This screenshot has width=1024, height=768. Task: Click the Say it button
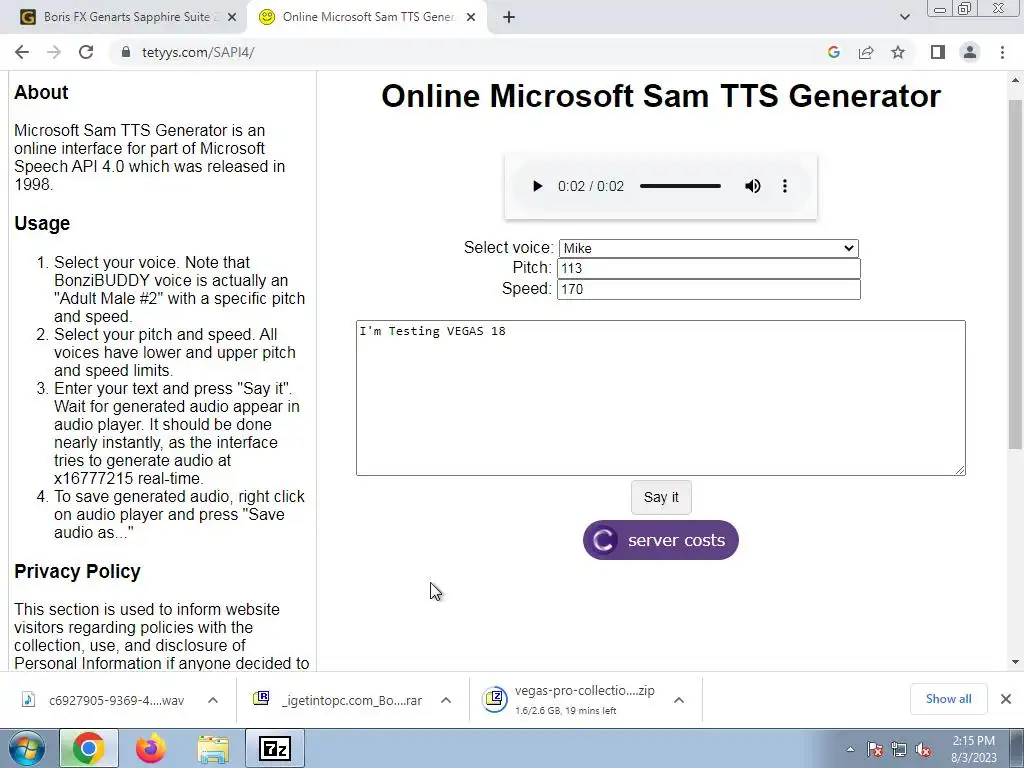coord(661,497)
